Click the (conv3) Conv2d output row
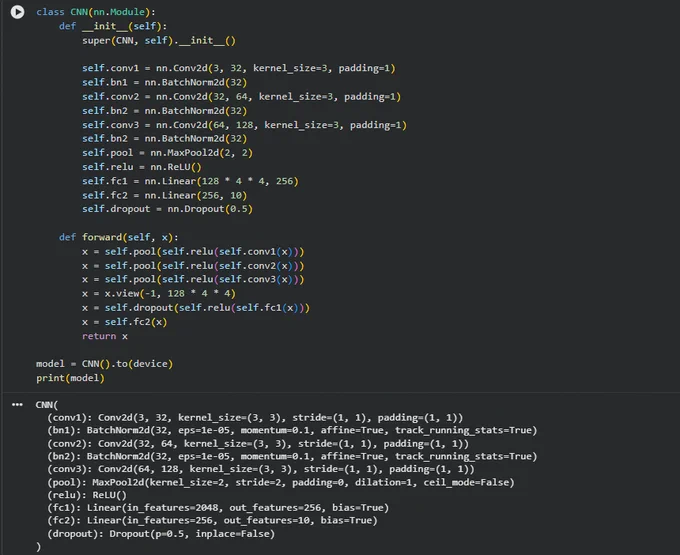Viewport: 680px width, 555px height. [x=261, y=469]
